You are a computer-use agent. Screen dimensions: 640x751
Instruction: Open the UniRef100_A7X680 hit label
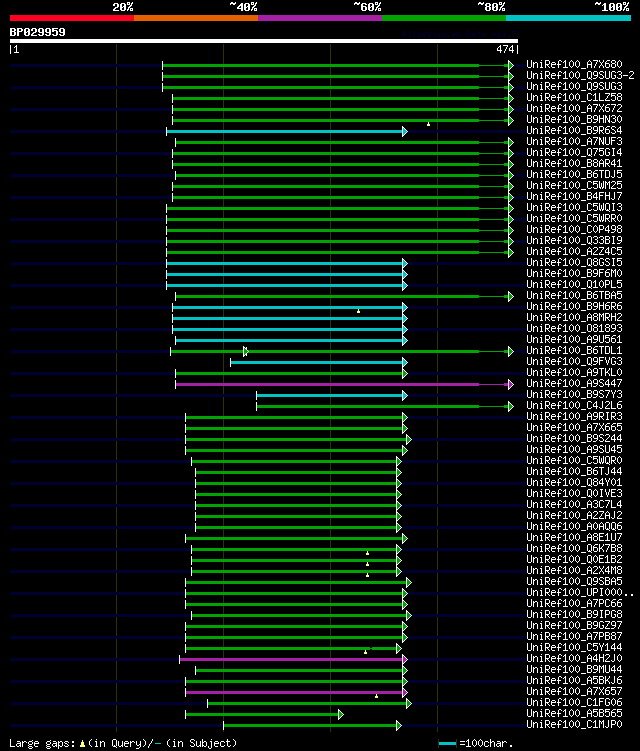(x=574, y=65)
